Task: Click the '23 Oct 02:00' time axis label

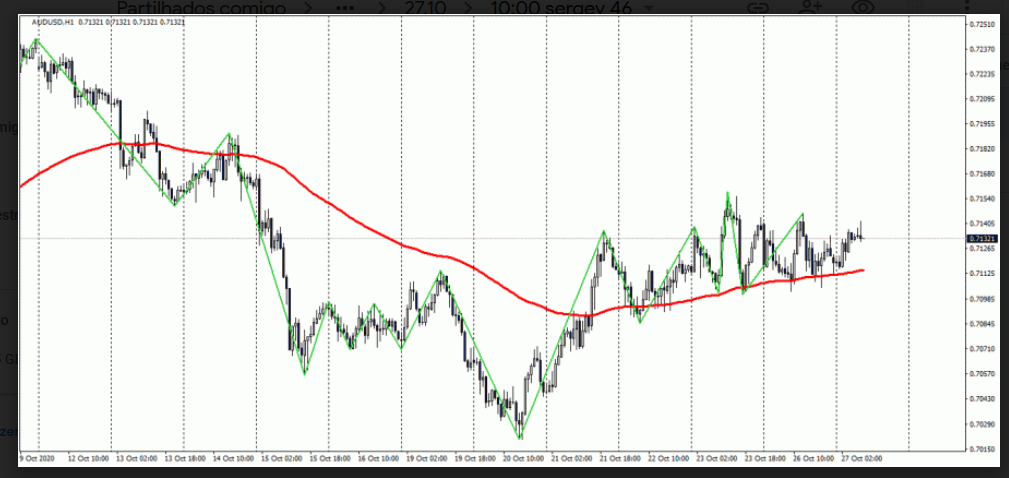Action: [715, 459]
